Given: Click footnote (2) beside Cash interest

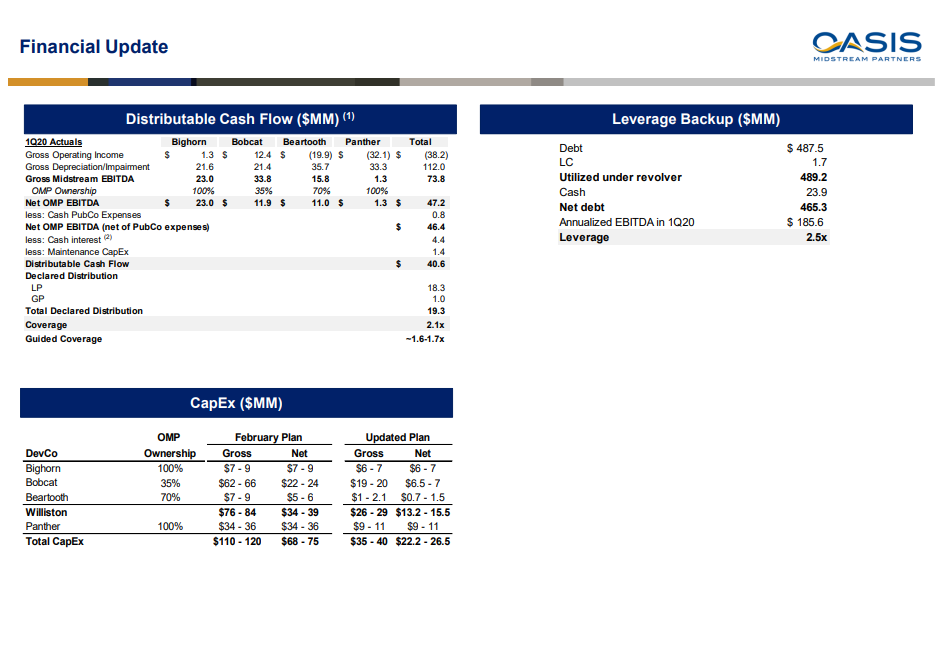Looking at the screenshot, I should tap(107, 238).
